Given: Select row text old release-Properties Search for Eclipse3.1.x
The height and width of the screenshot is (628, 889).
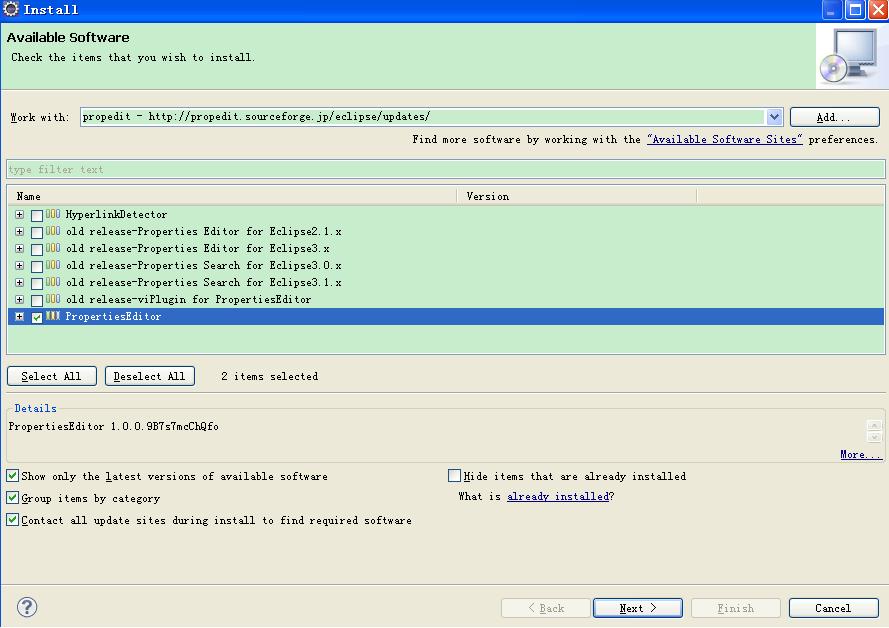Looking at the screenshot, I should coord(204,282).
